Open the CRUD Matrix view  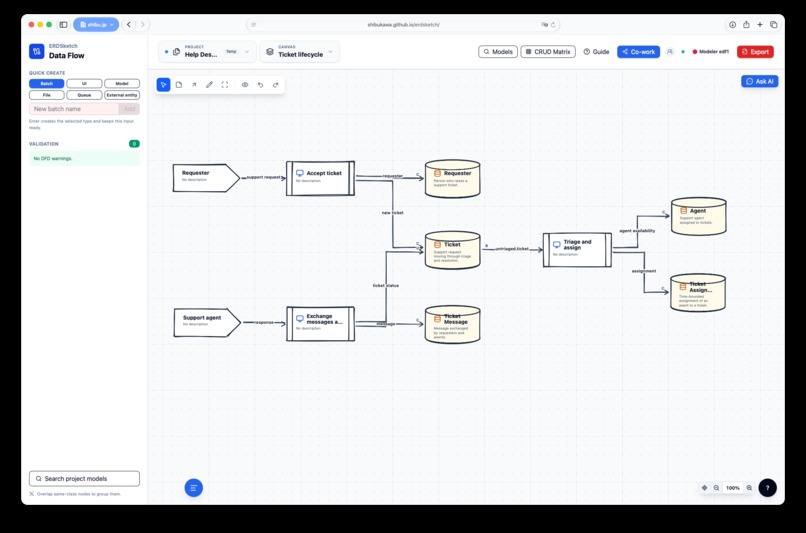click(548, 51)
